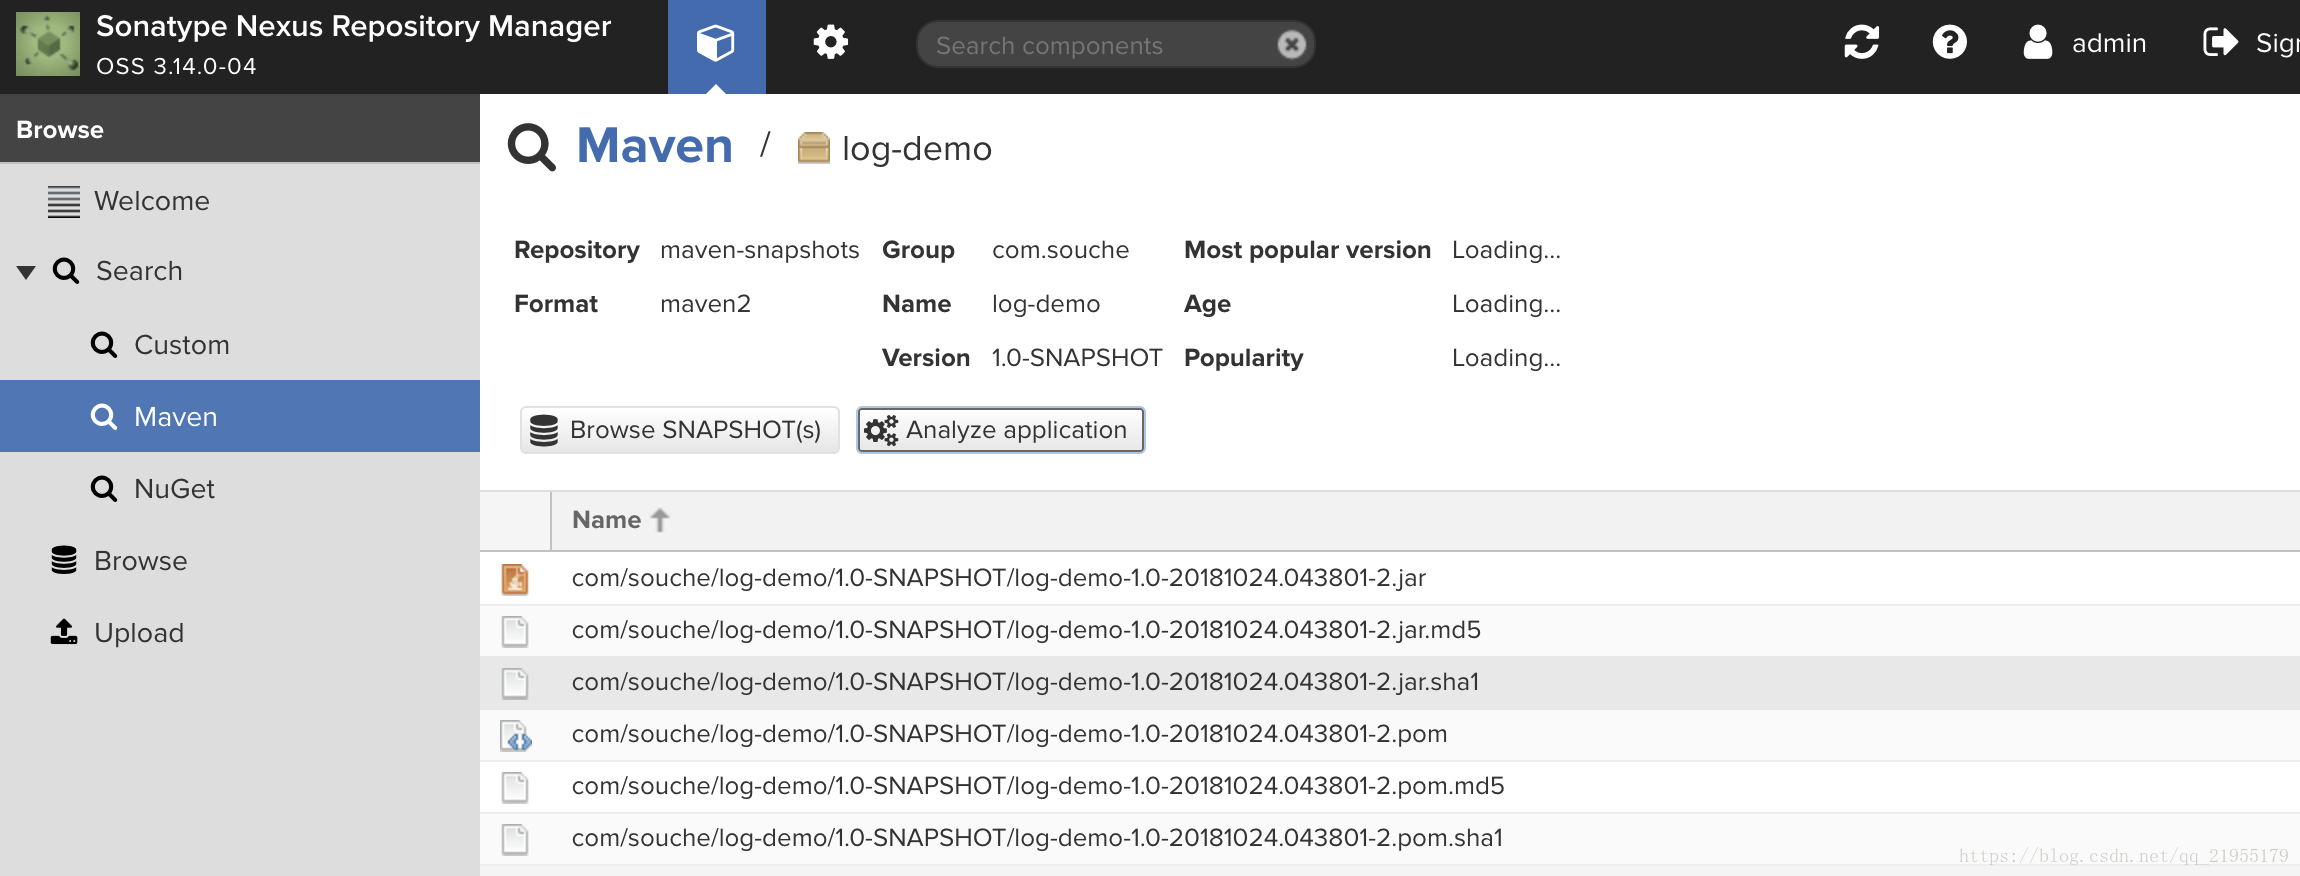Click the log-demo breadcrumb text
Image resolution: width=2300 pixels, height=876 pixels.
(x=917, y=149)
